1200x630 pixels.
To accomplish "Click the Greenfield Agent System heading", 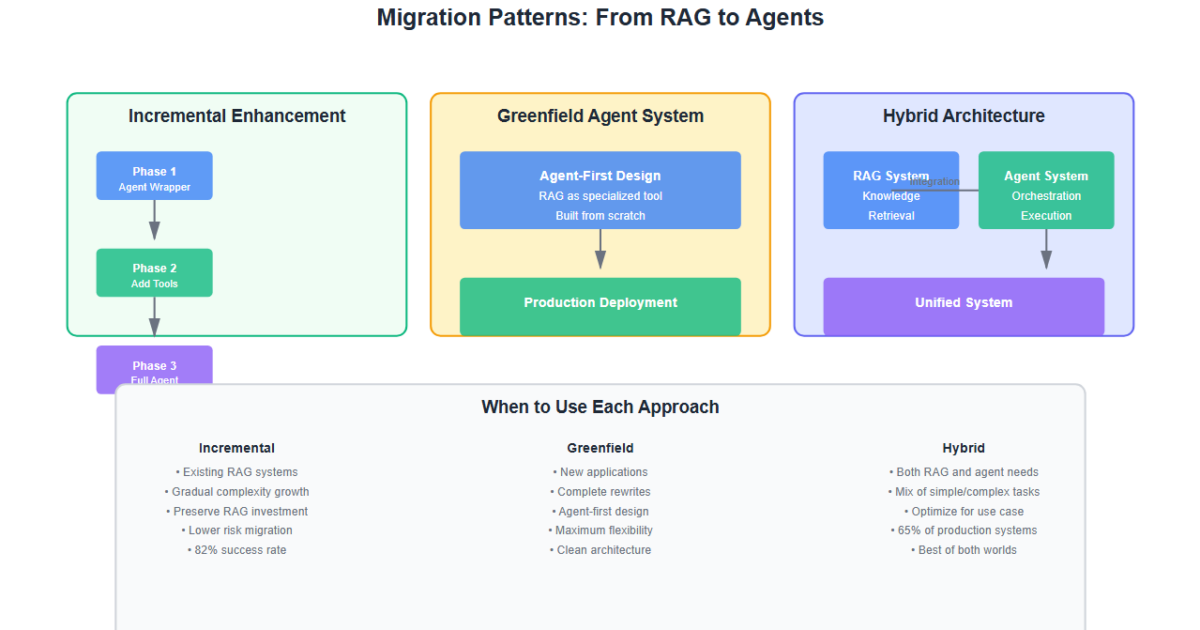I will coord(600,116).
